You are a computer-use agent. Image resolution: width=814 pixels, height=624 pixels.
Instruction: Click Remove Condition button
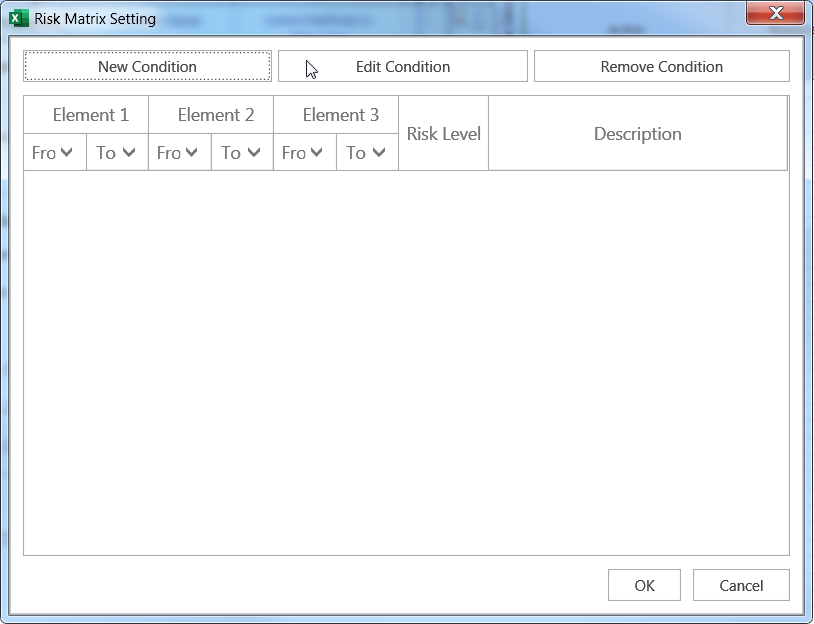pyautogui.click(x=661, y=67)
